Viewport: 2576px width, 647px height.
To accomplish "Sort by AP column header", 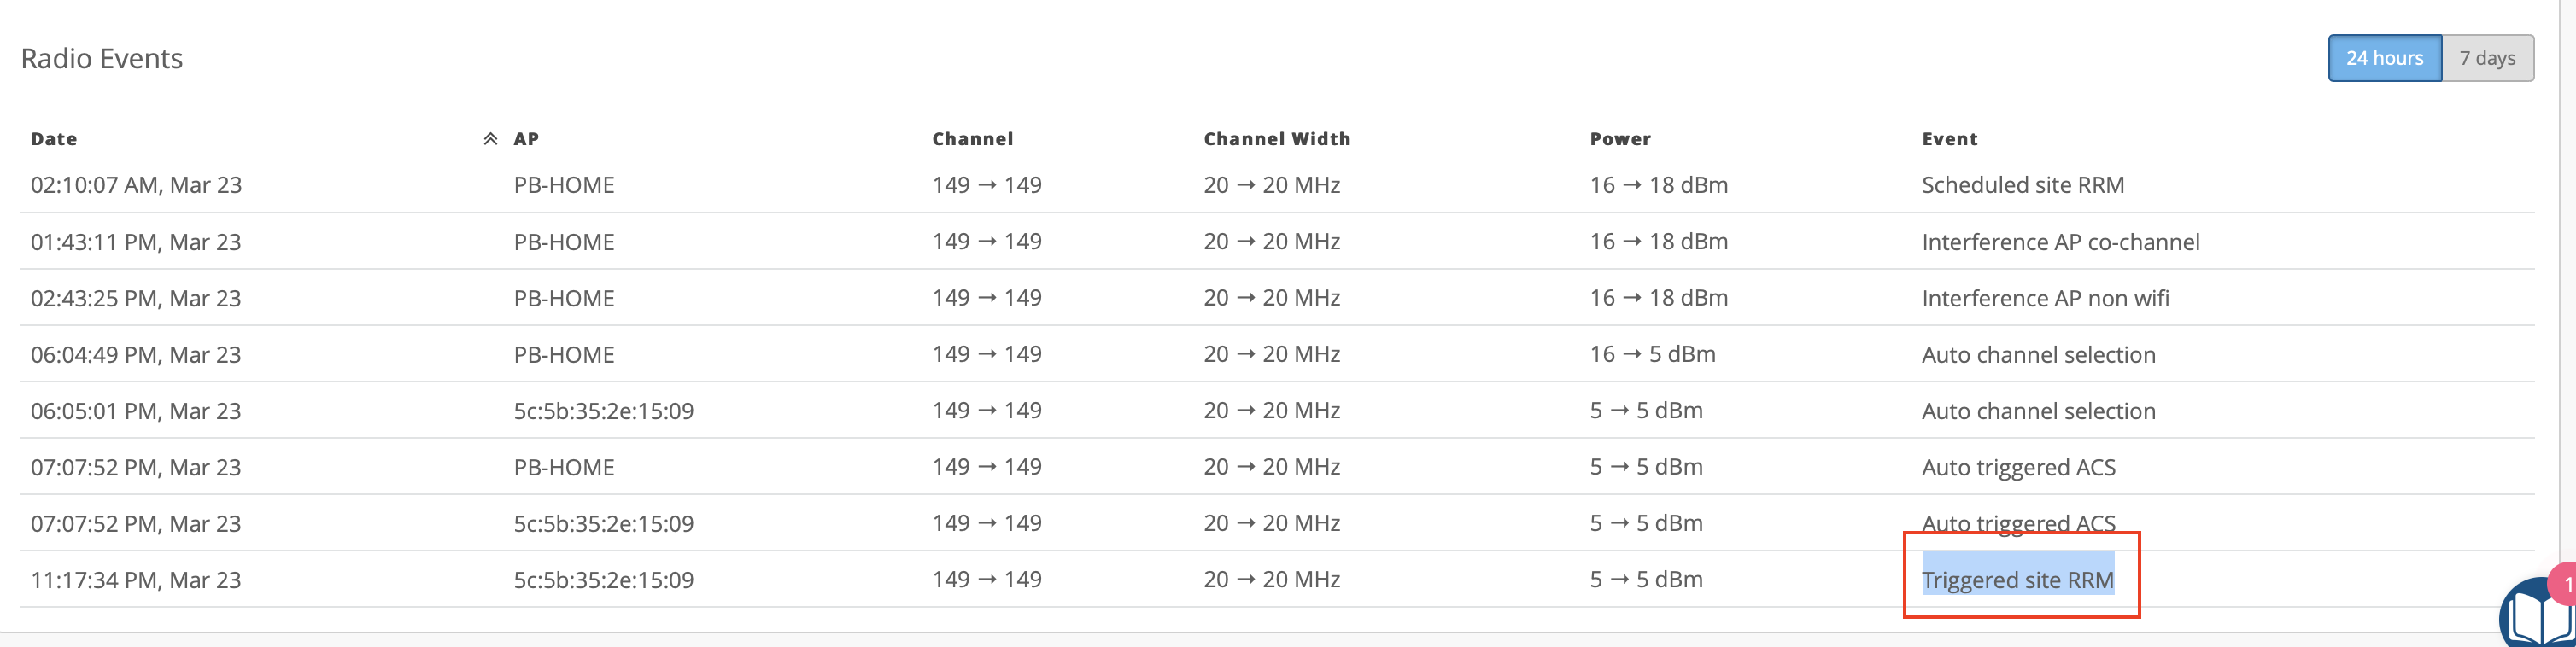I will pyautogui.click(x=526, y=139).
